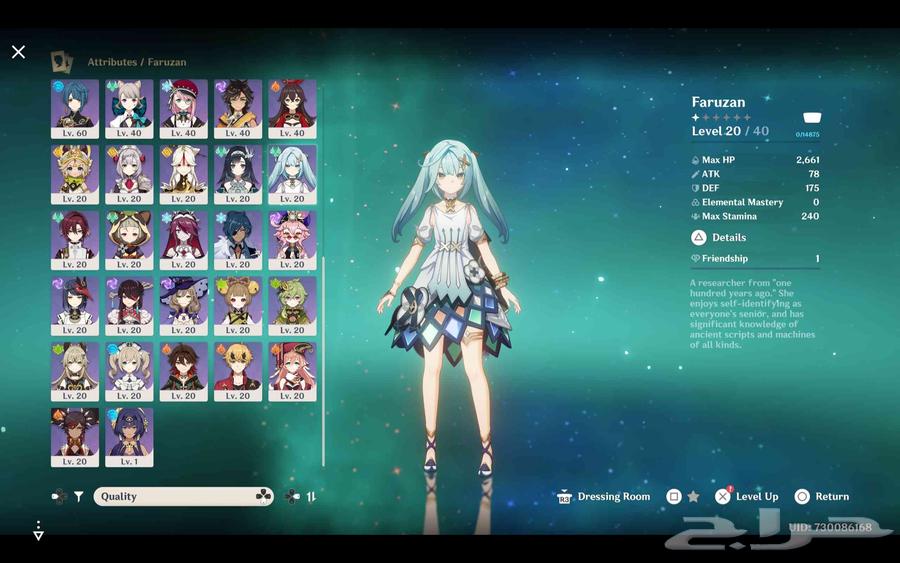Screen dimensions: 900x563
Task: Select Faruzan's highlighted portrait in grid
Action: pos(292,174)
